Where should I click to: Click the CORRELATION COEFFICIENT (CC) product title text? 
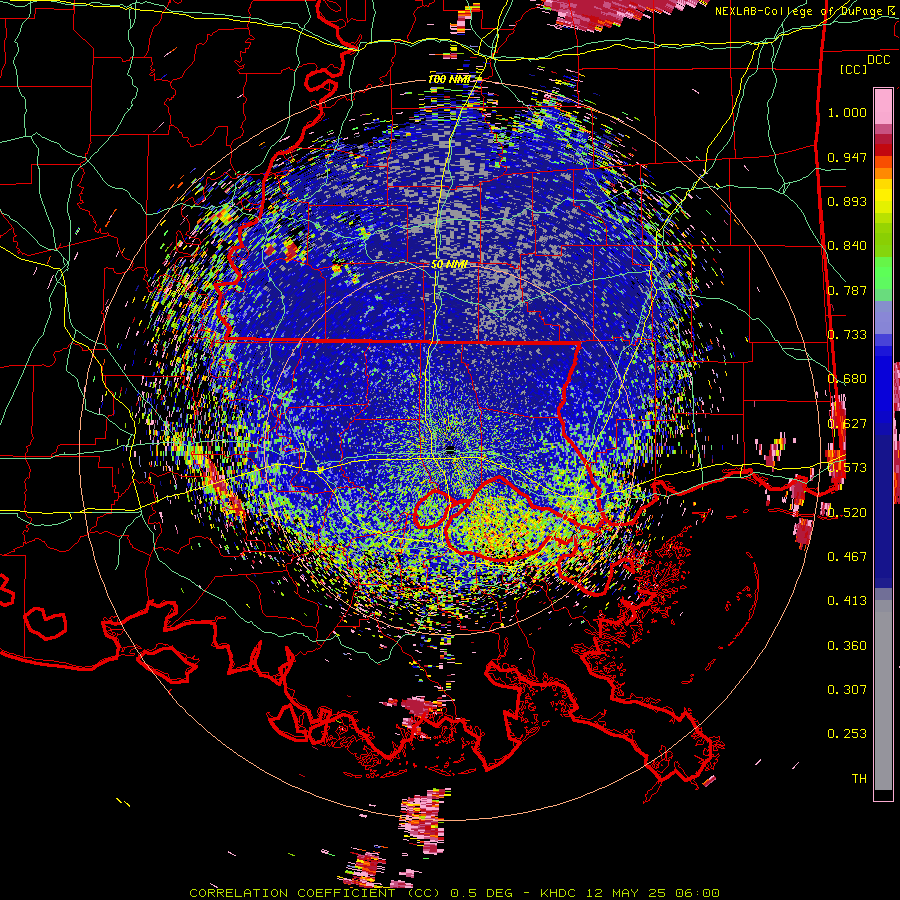pos(315,893)
